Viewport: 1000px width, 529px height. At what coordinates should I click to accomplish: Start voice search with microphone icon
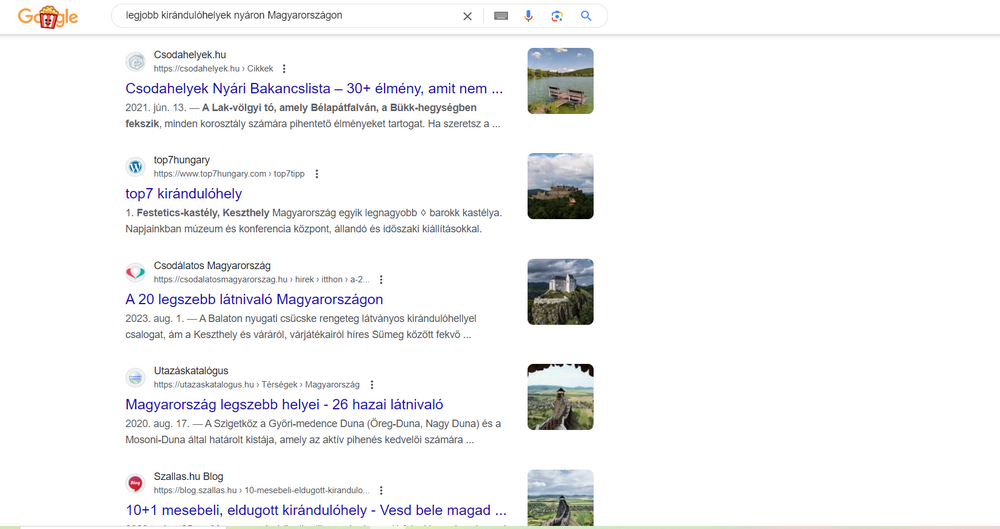pos(528,16)
